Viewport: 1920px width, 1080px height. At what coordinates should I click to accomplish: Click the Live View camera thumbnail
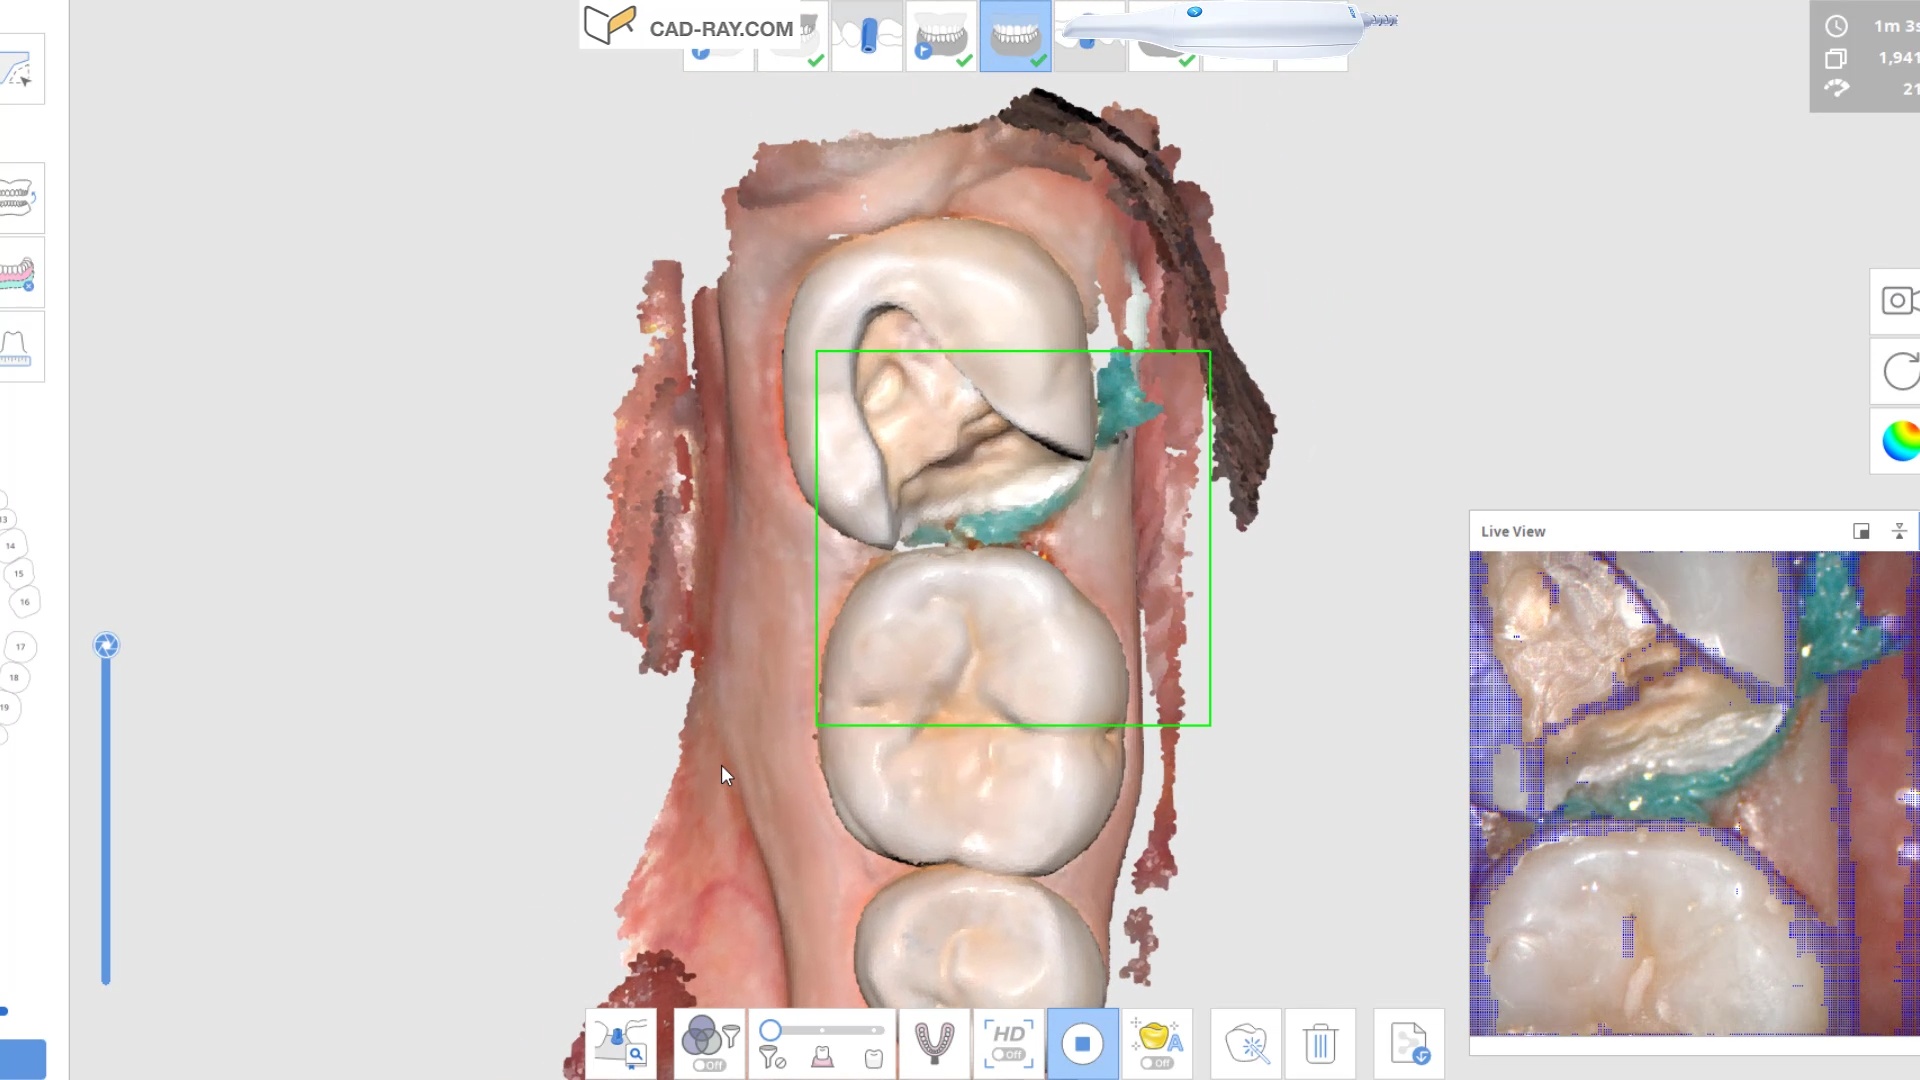1693,792
